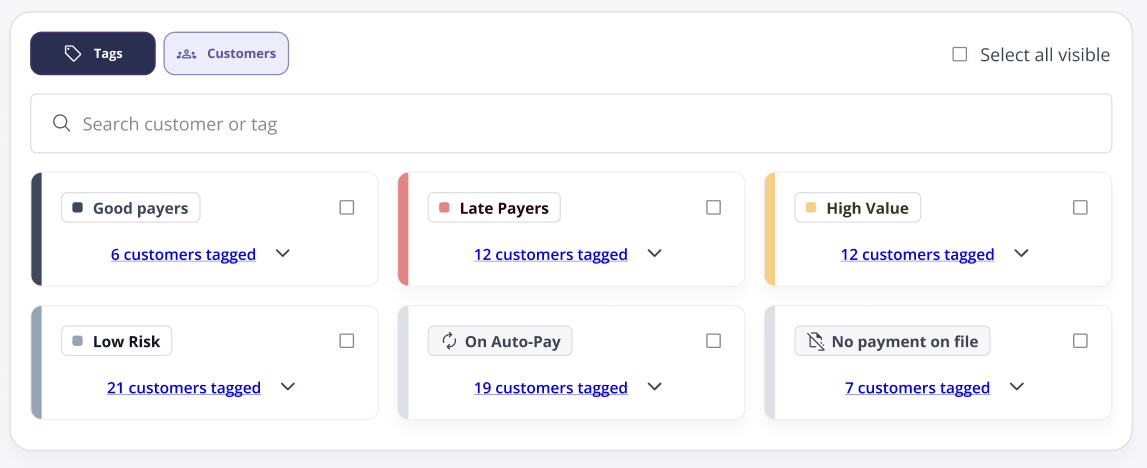Image resolution: width=1147 pixels, height=468 pixels.
Task: Click the Late Payers tag chip
Action: (x=494, y=208)
